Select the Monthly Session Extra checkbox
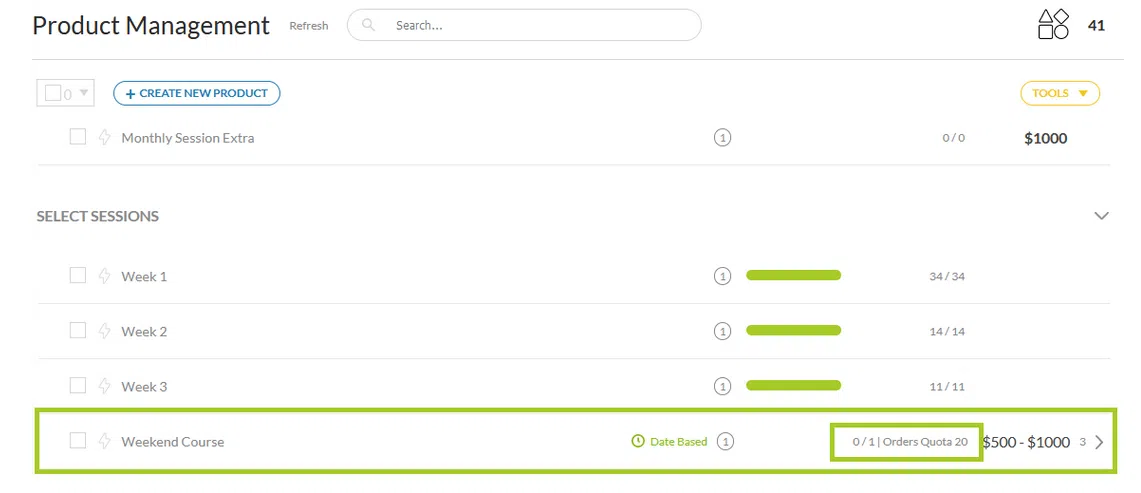The width and height of the screenshot is (1141, 493). (77, 137)
